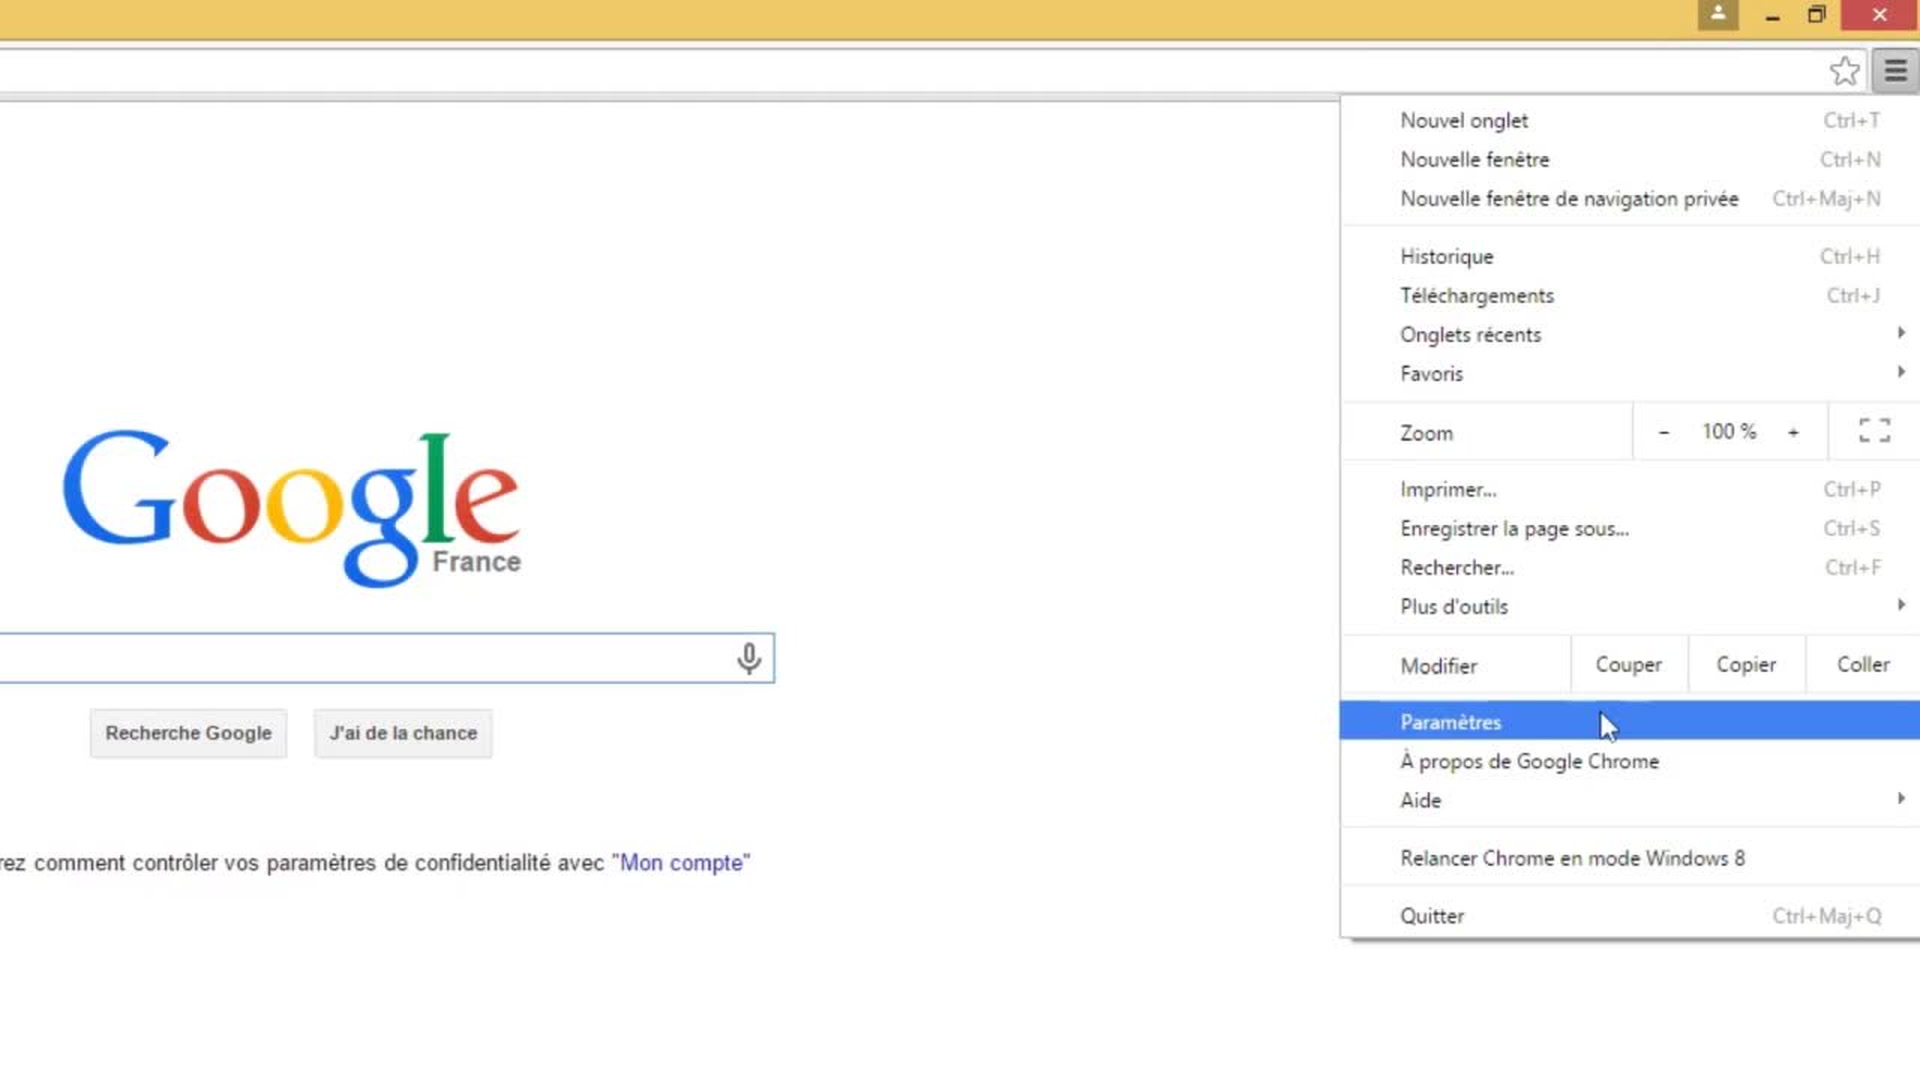Choose Nouvelle fenêtre de navigation privée
This screenshot has height=1080, width=1920.
tap(1568, 199)
